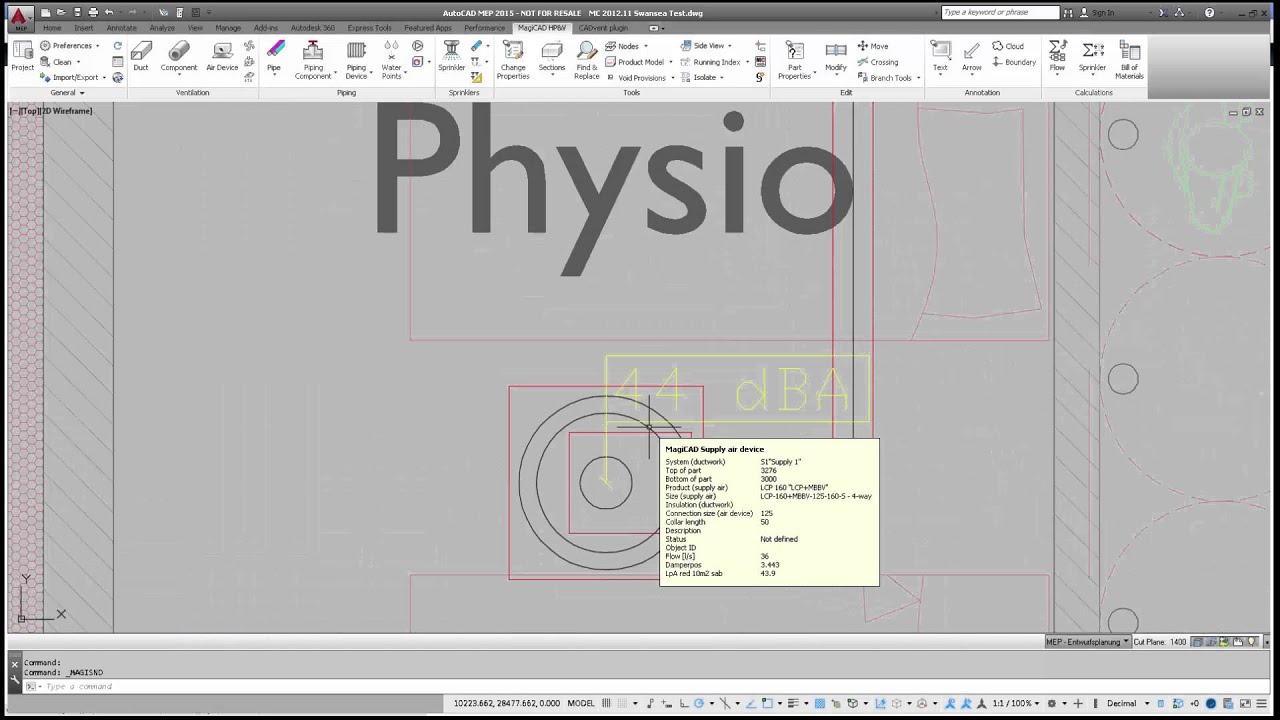The width and height of the screenshot is (1280, 720).
Task: Click Product Model button
Action: (638, 62)
